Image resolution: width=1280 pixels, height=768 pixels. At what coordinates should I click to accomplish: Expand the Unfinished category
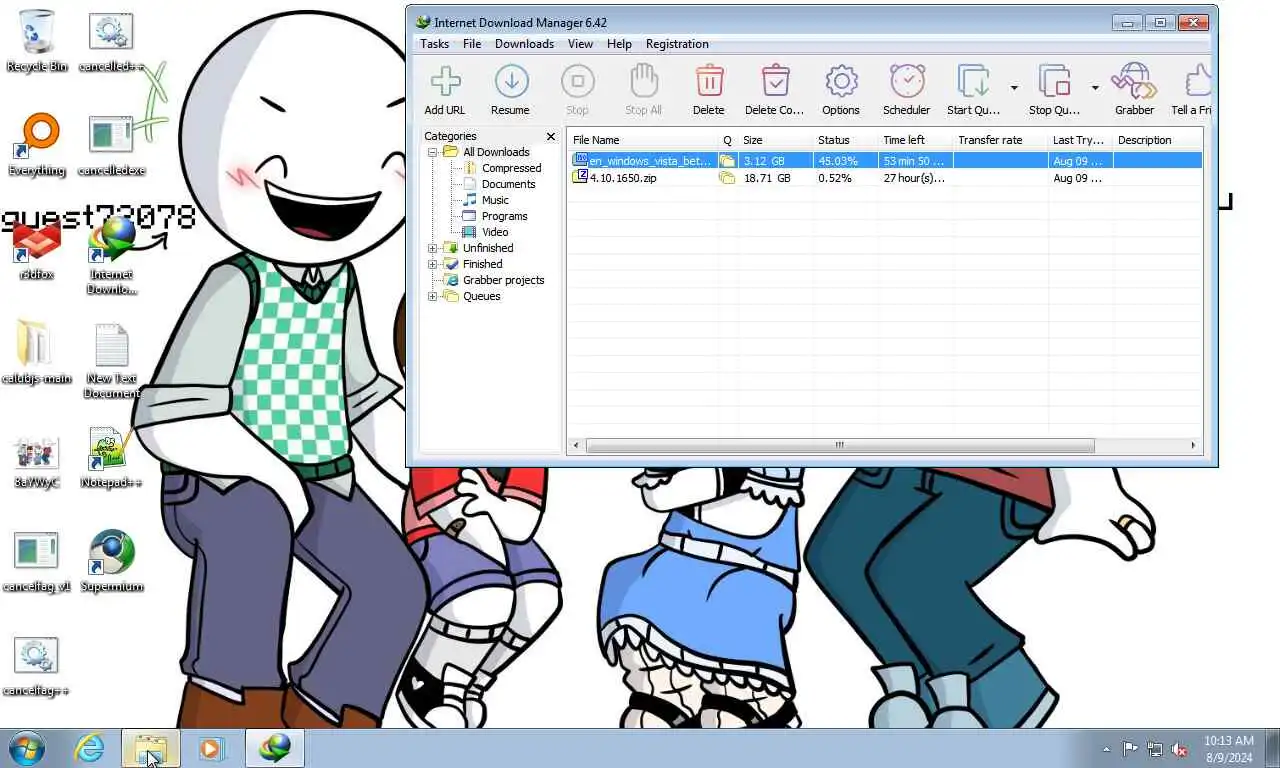click(433, 248)
